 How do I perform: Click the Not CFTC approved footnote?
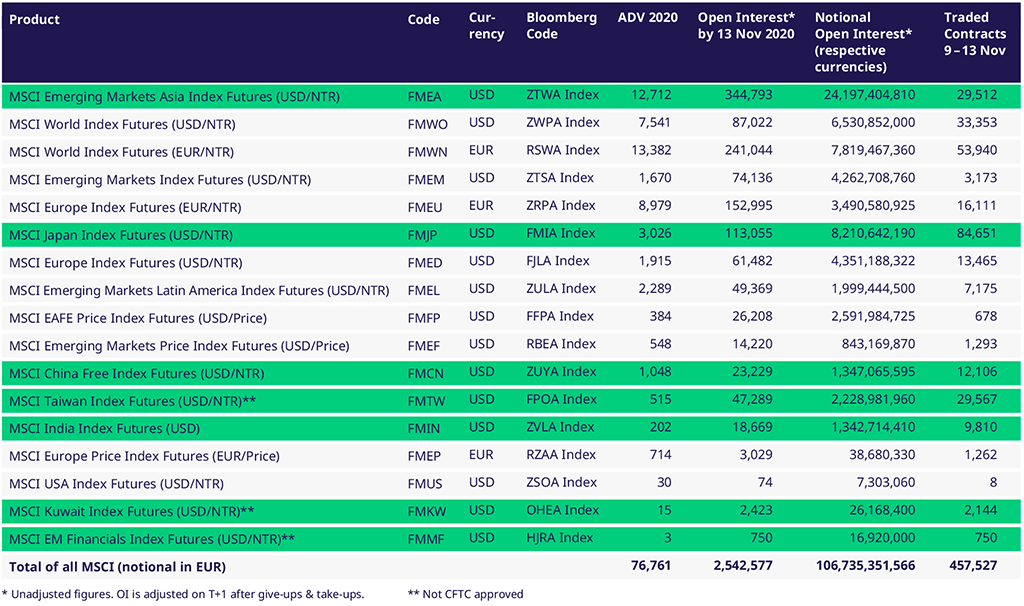[x=465, y=594]
